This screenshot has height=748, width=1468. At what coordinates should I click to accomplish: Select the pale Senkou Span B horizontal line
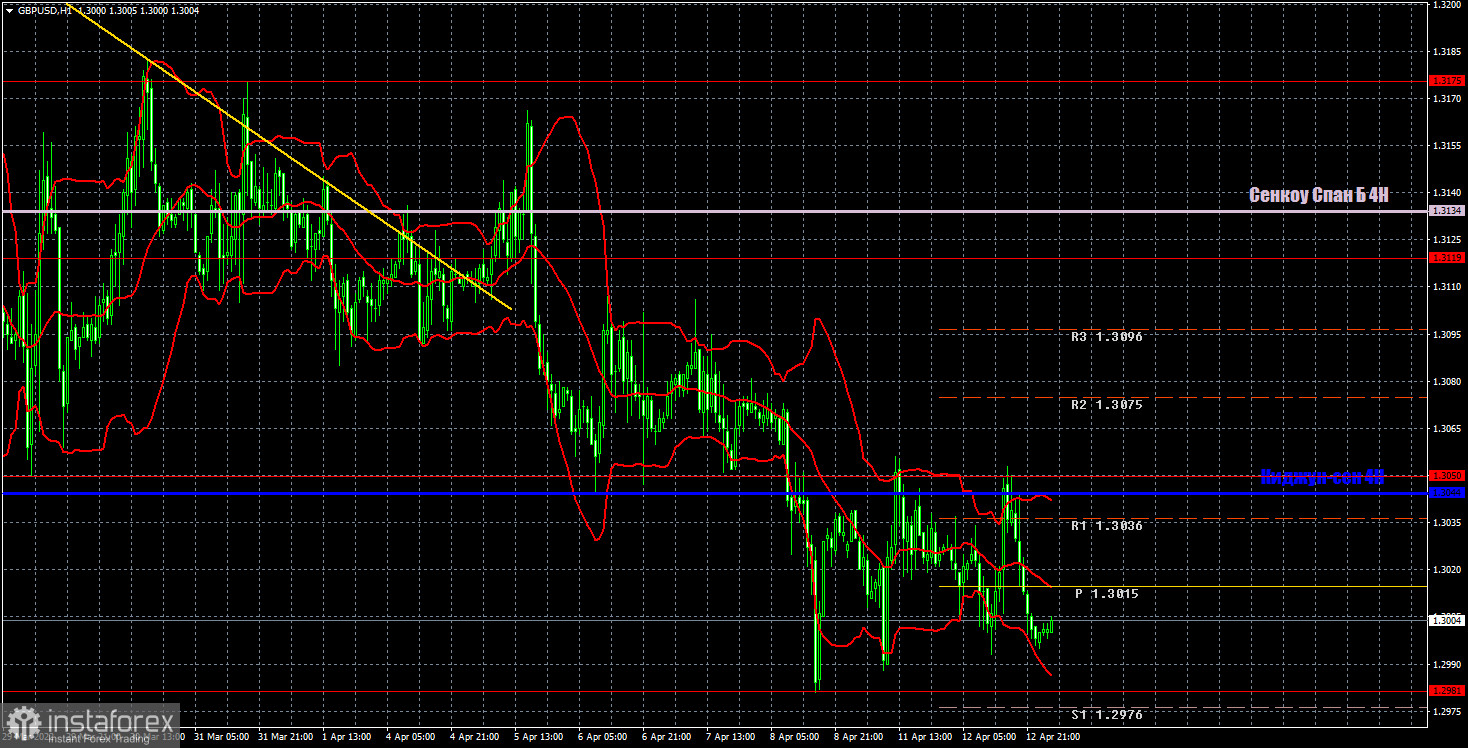(714, 211)
